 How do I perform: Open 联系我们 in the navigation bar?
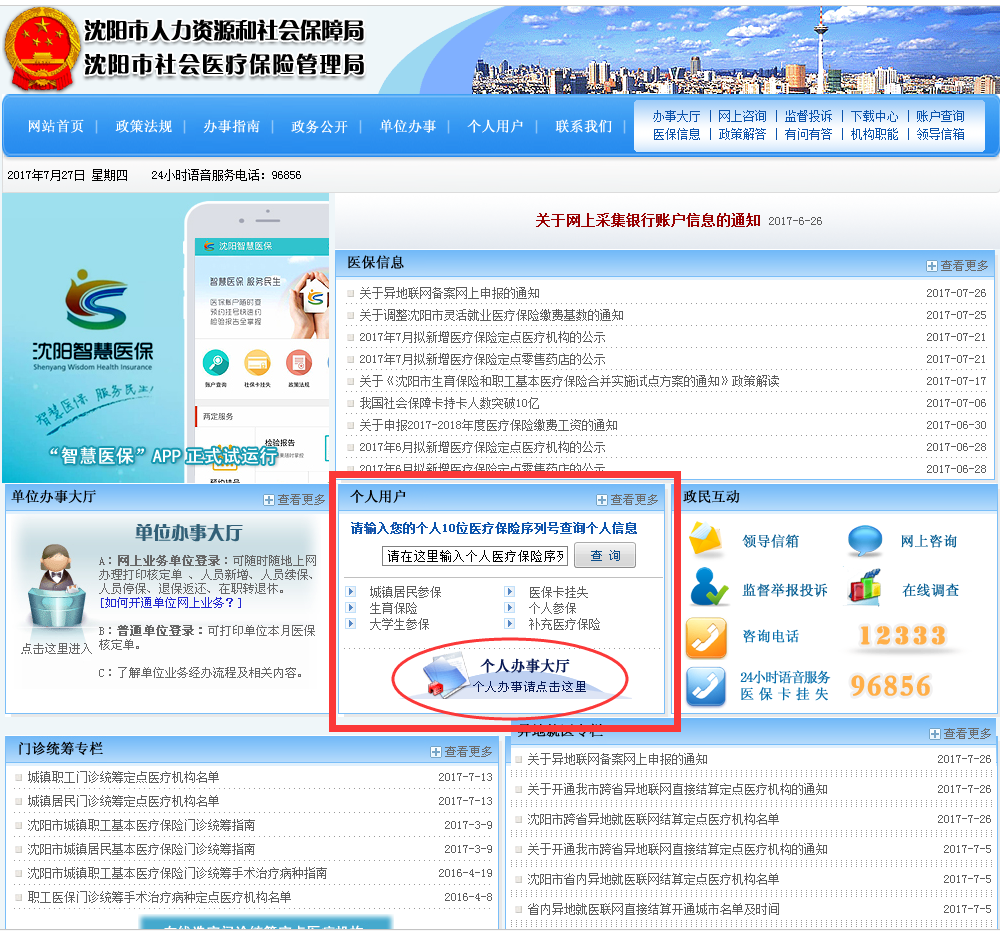pyautogui.click(x=583, y=126)
